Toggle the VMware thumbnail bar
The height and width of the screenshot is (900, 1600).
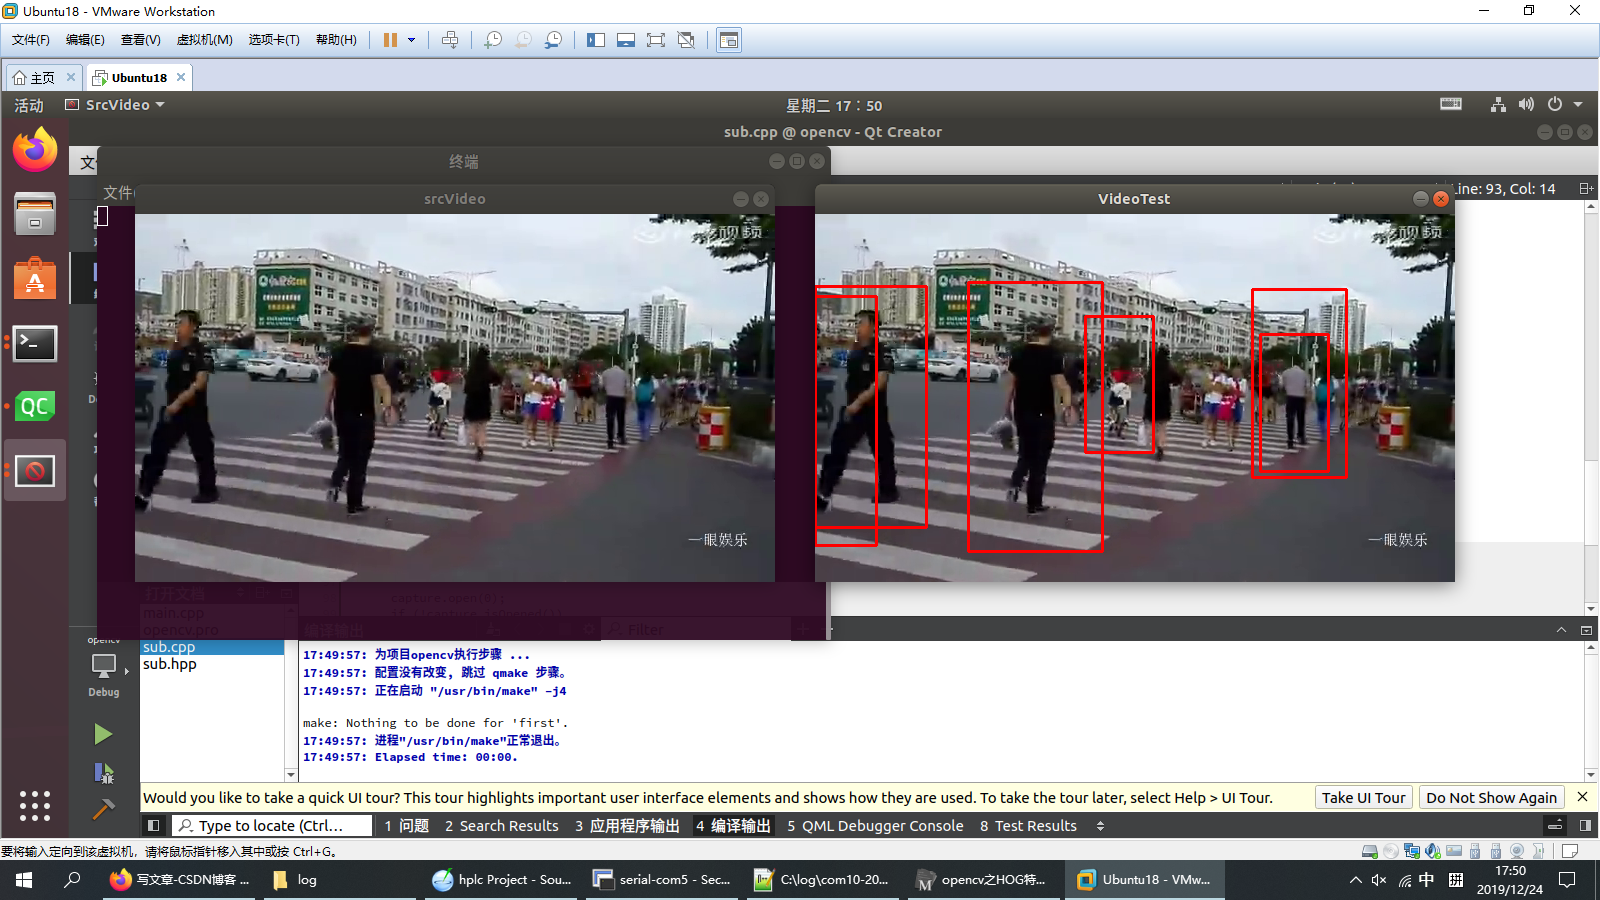[x=625, y=40]
